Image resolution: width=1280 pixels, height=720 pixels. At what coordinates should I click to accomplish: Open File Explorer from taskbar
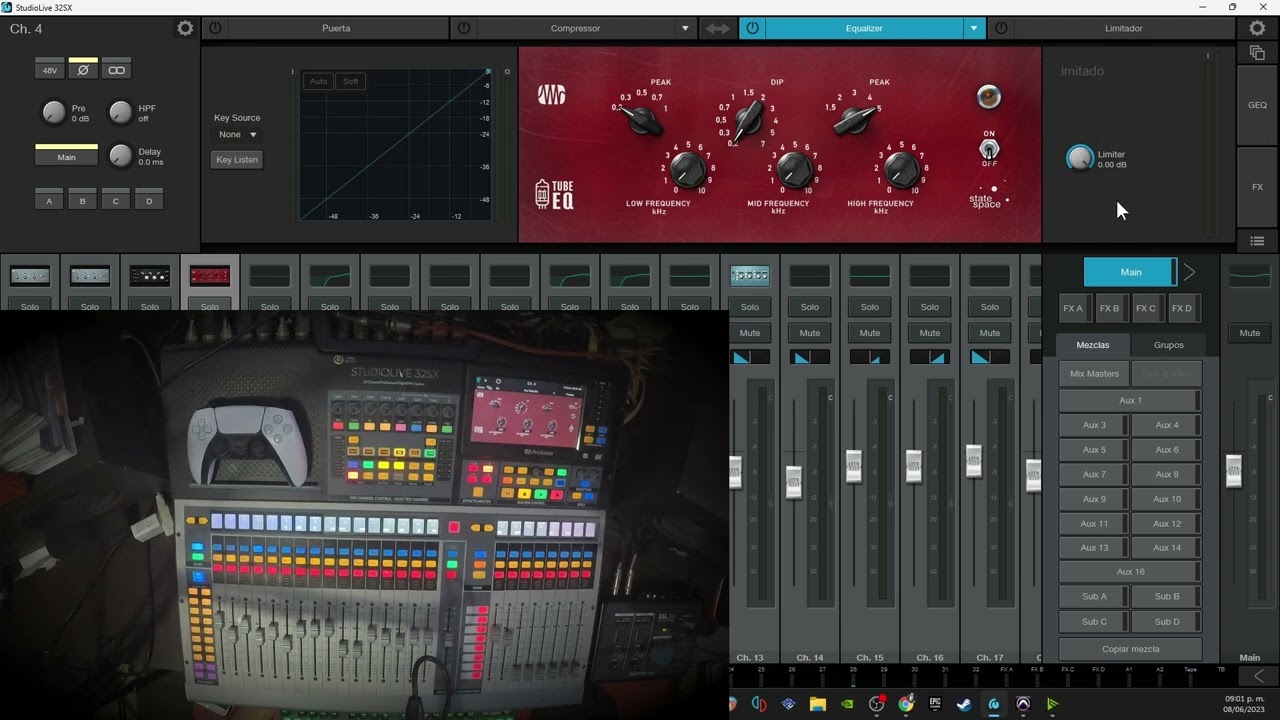(818, 704)
